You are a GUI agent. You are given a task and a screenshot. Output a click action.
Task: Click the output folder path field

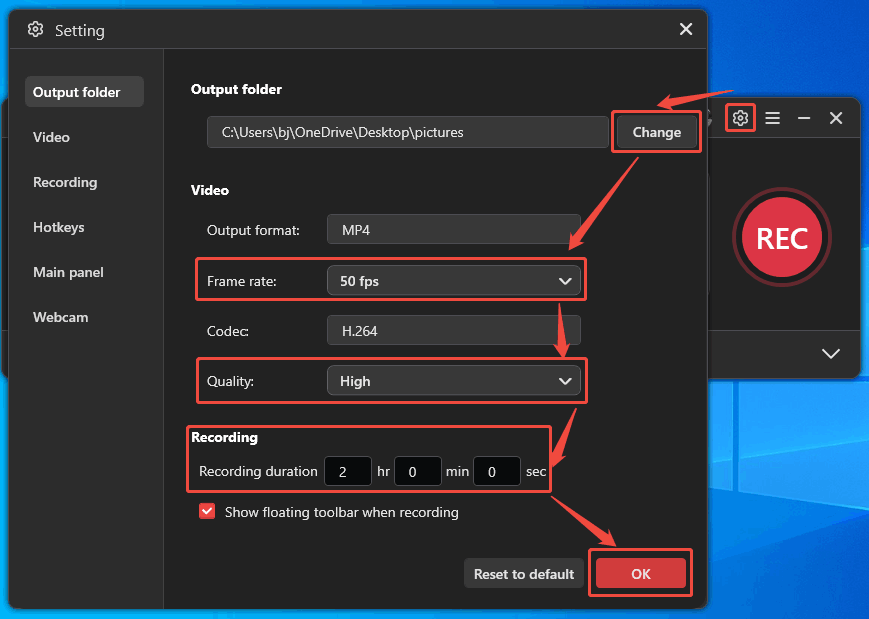click(407, 131)
